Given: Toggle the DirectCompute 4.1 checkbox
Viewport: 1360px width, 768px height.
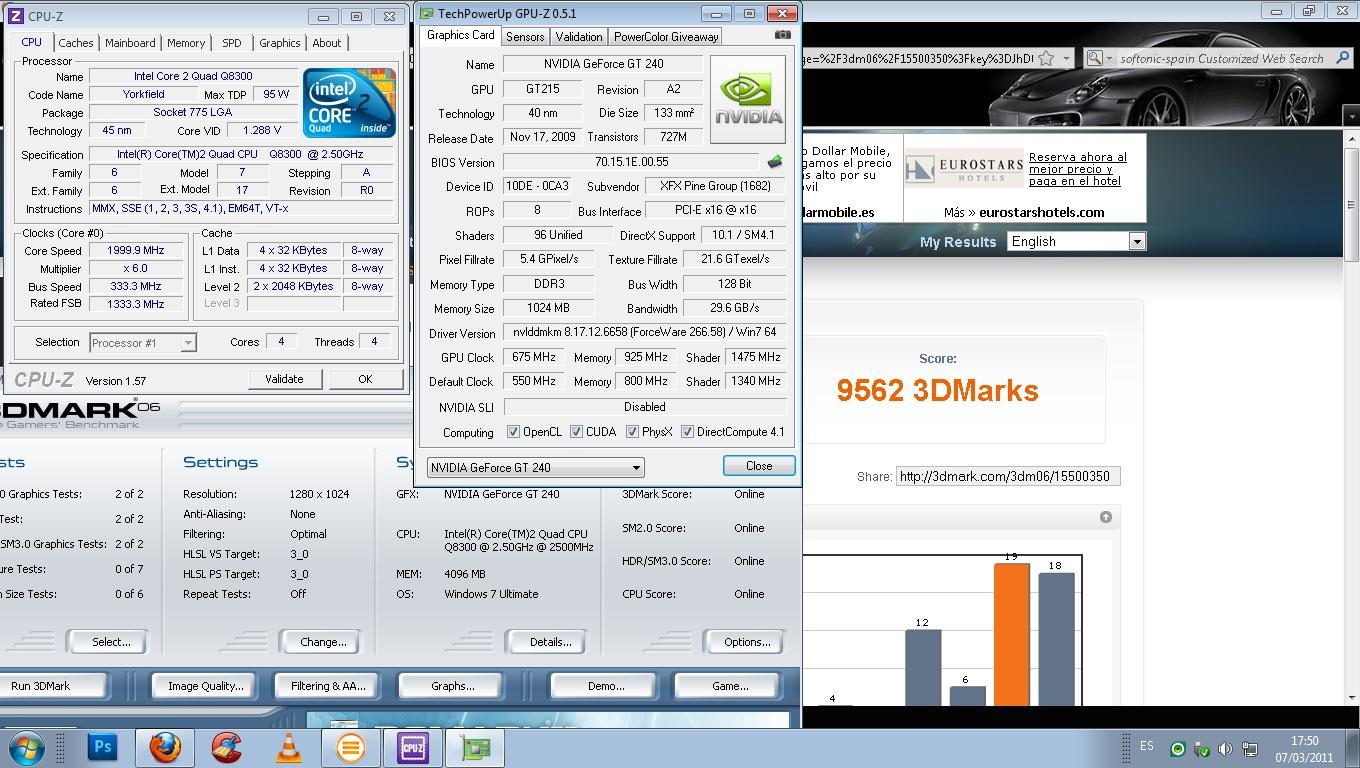Looking at the screenshot, I should pyautogui.click(x=687, y=432).
